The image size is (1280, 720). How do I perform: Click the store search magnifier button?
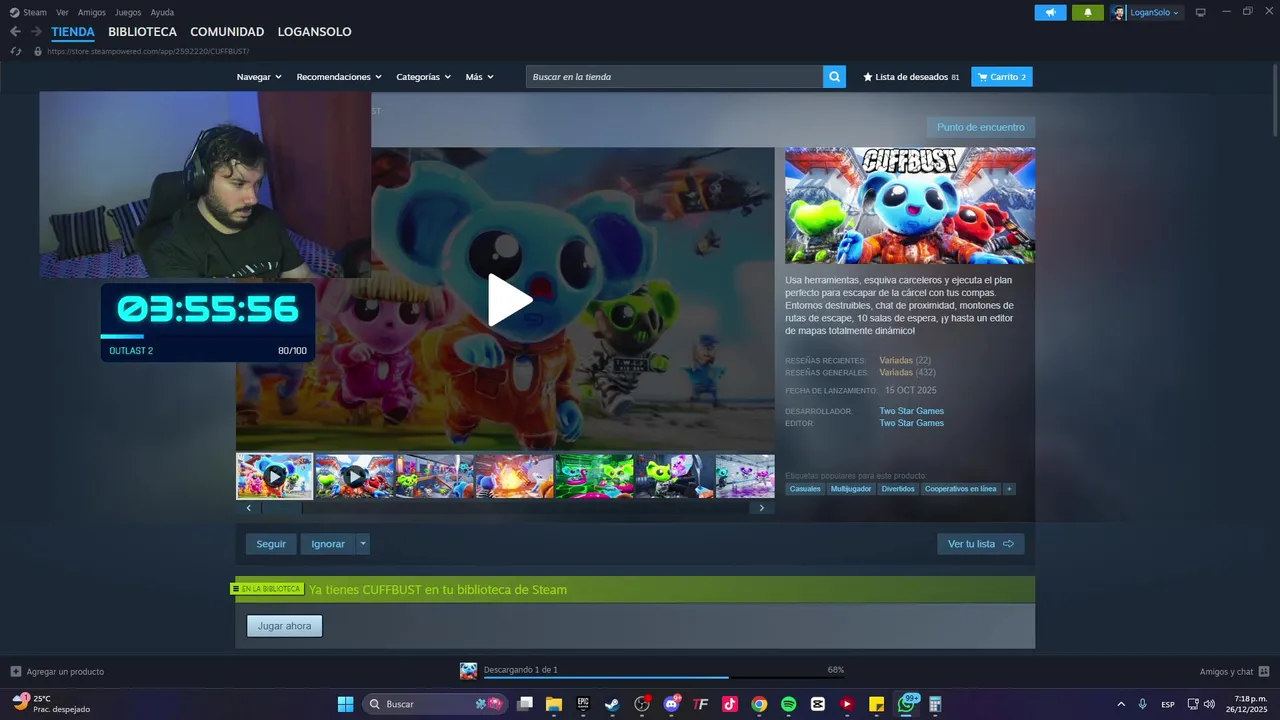coord(834,77)
